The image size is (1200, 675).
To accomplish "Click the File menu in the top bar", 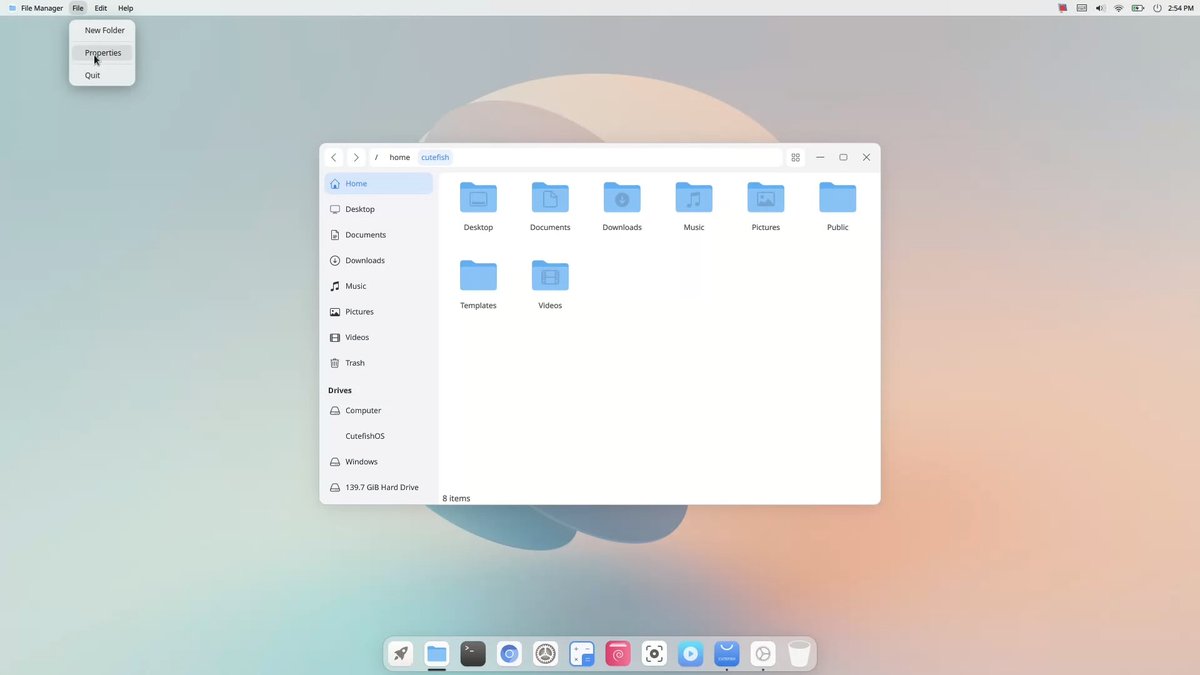I will click(x=78, y=8).
